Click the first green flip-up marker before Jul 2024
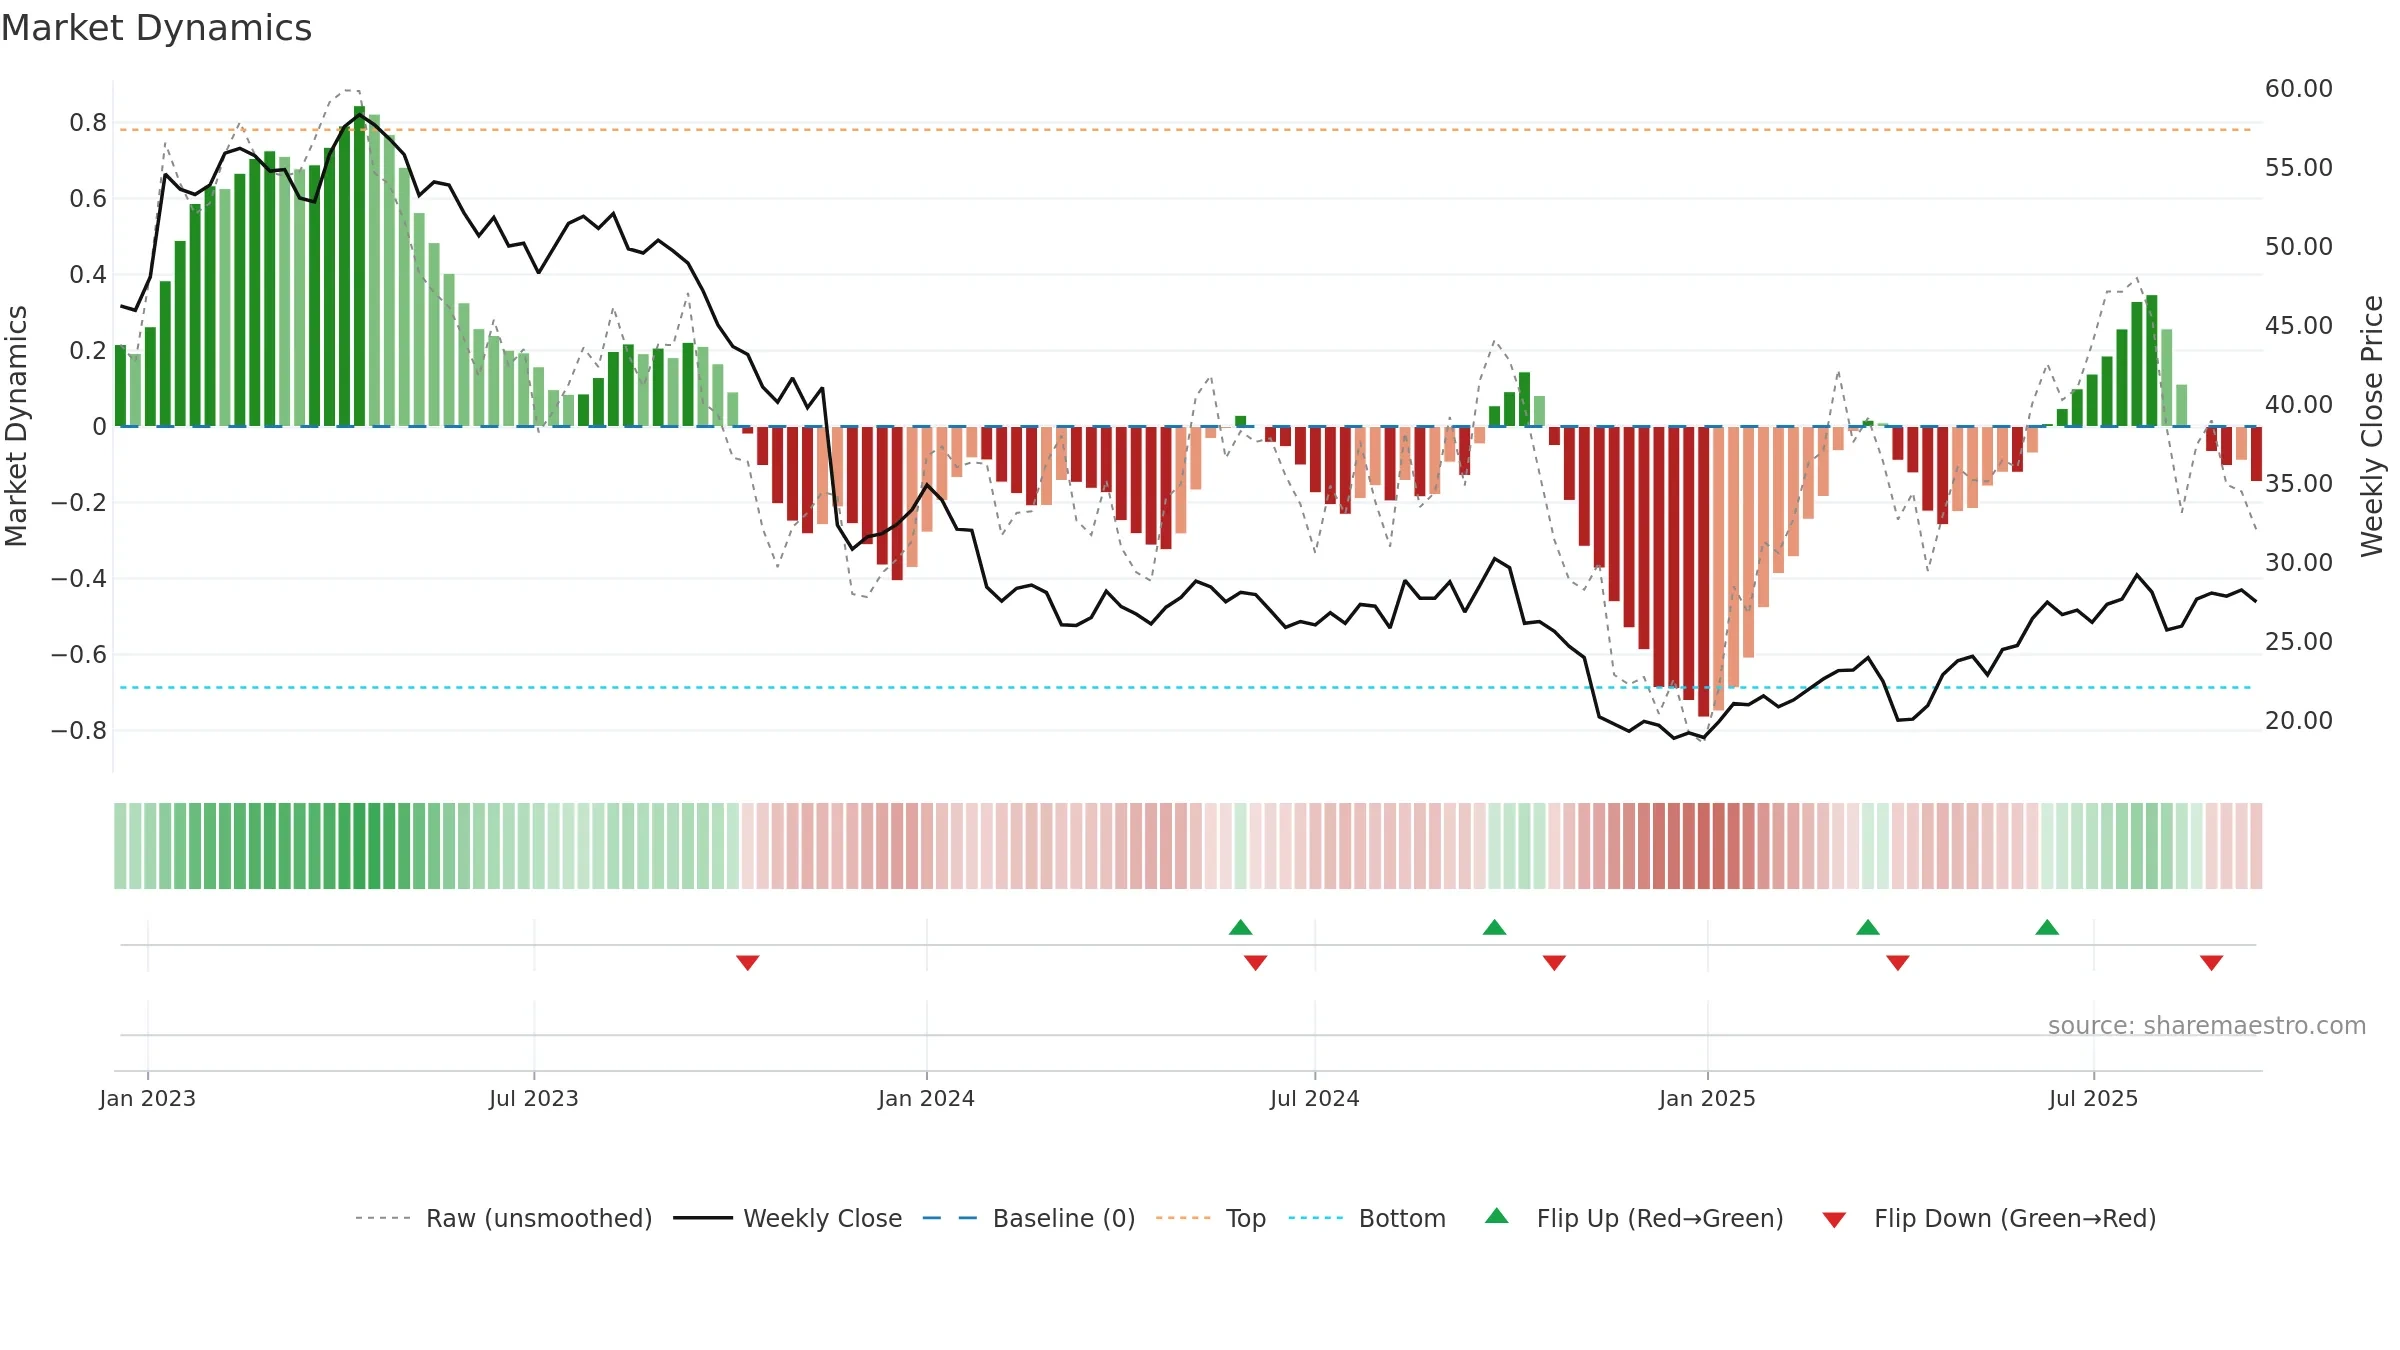This screenshot has height=1350, width=2400. (1240, 927)
